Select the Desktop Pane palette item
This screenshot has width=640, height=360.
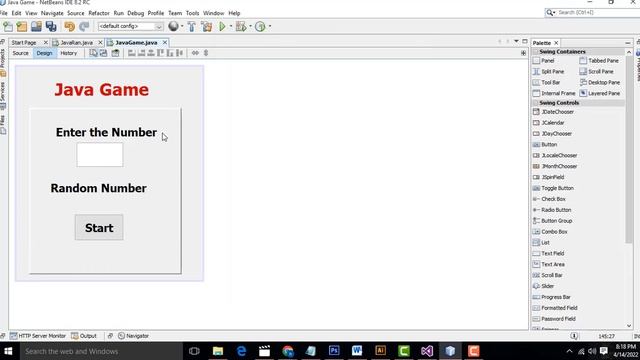tap(600, 82)
